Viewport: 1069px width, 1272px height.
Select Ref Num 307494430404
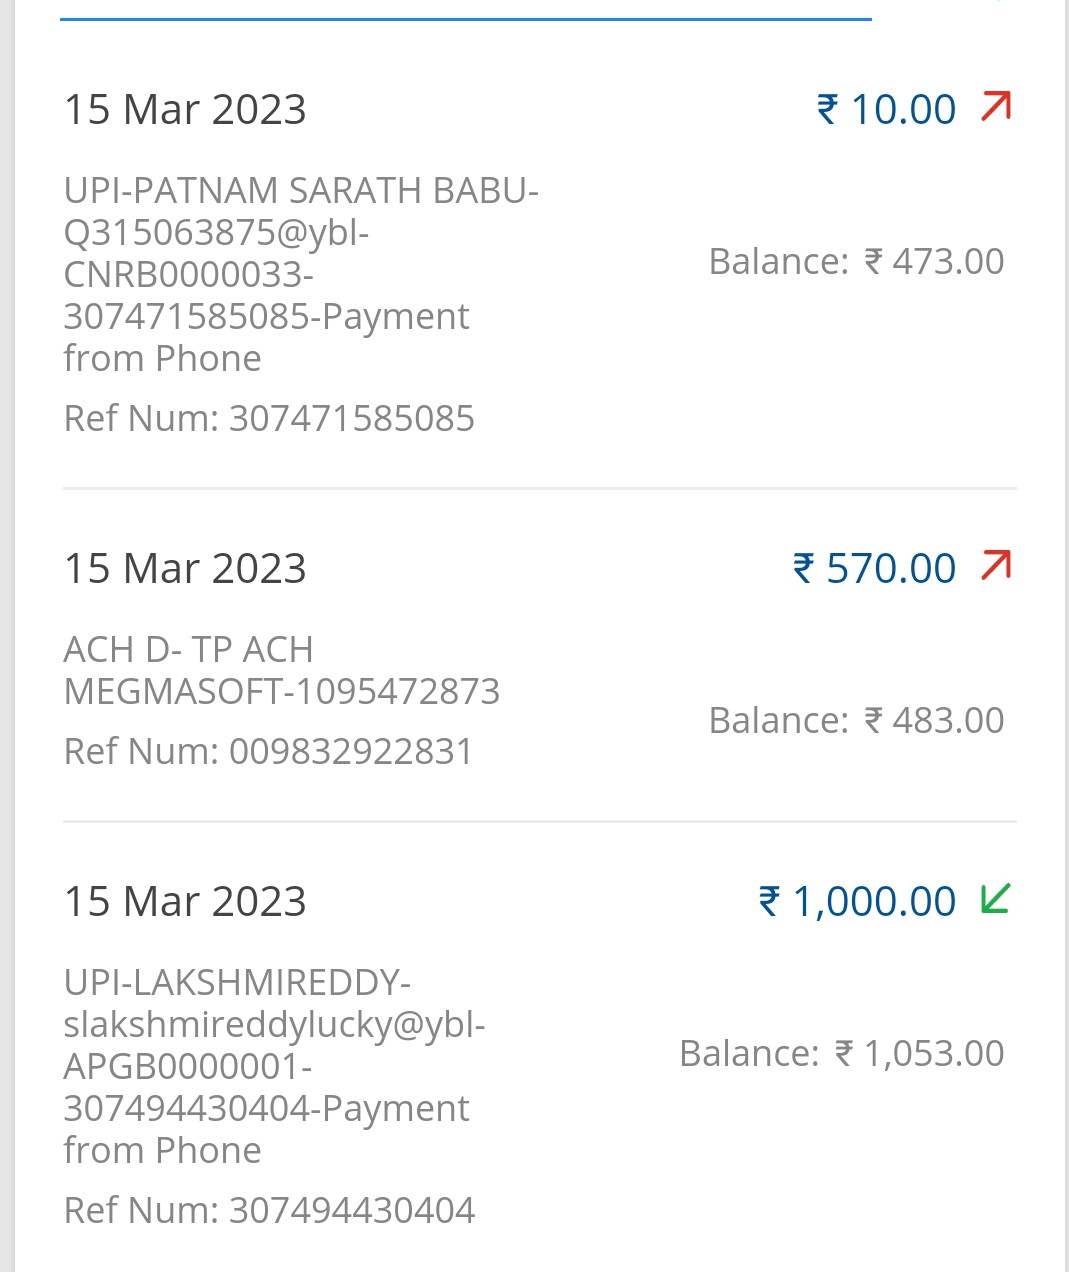pyautogui.click(x=269, y=1210)
